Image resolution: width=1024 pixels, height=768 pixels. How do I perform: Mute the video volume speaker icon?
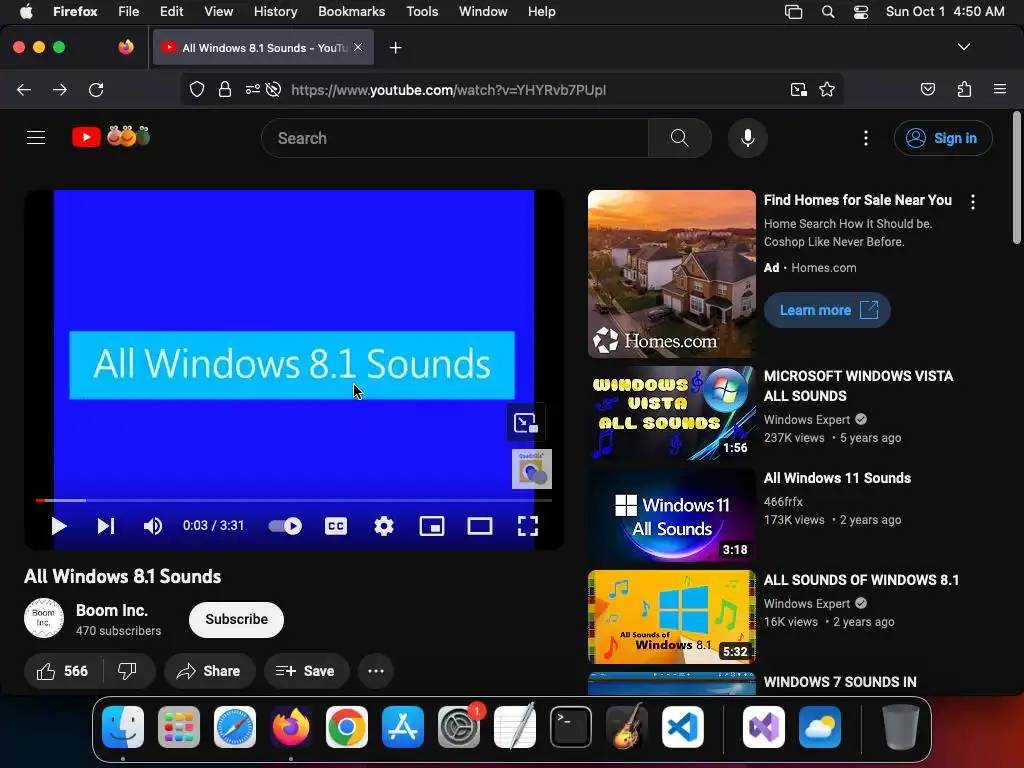[153, 526]
